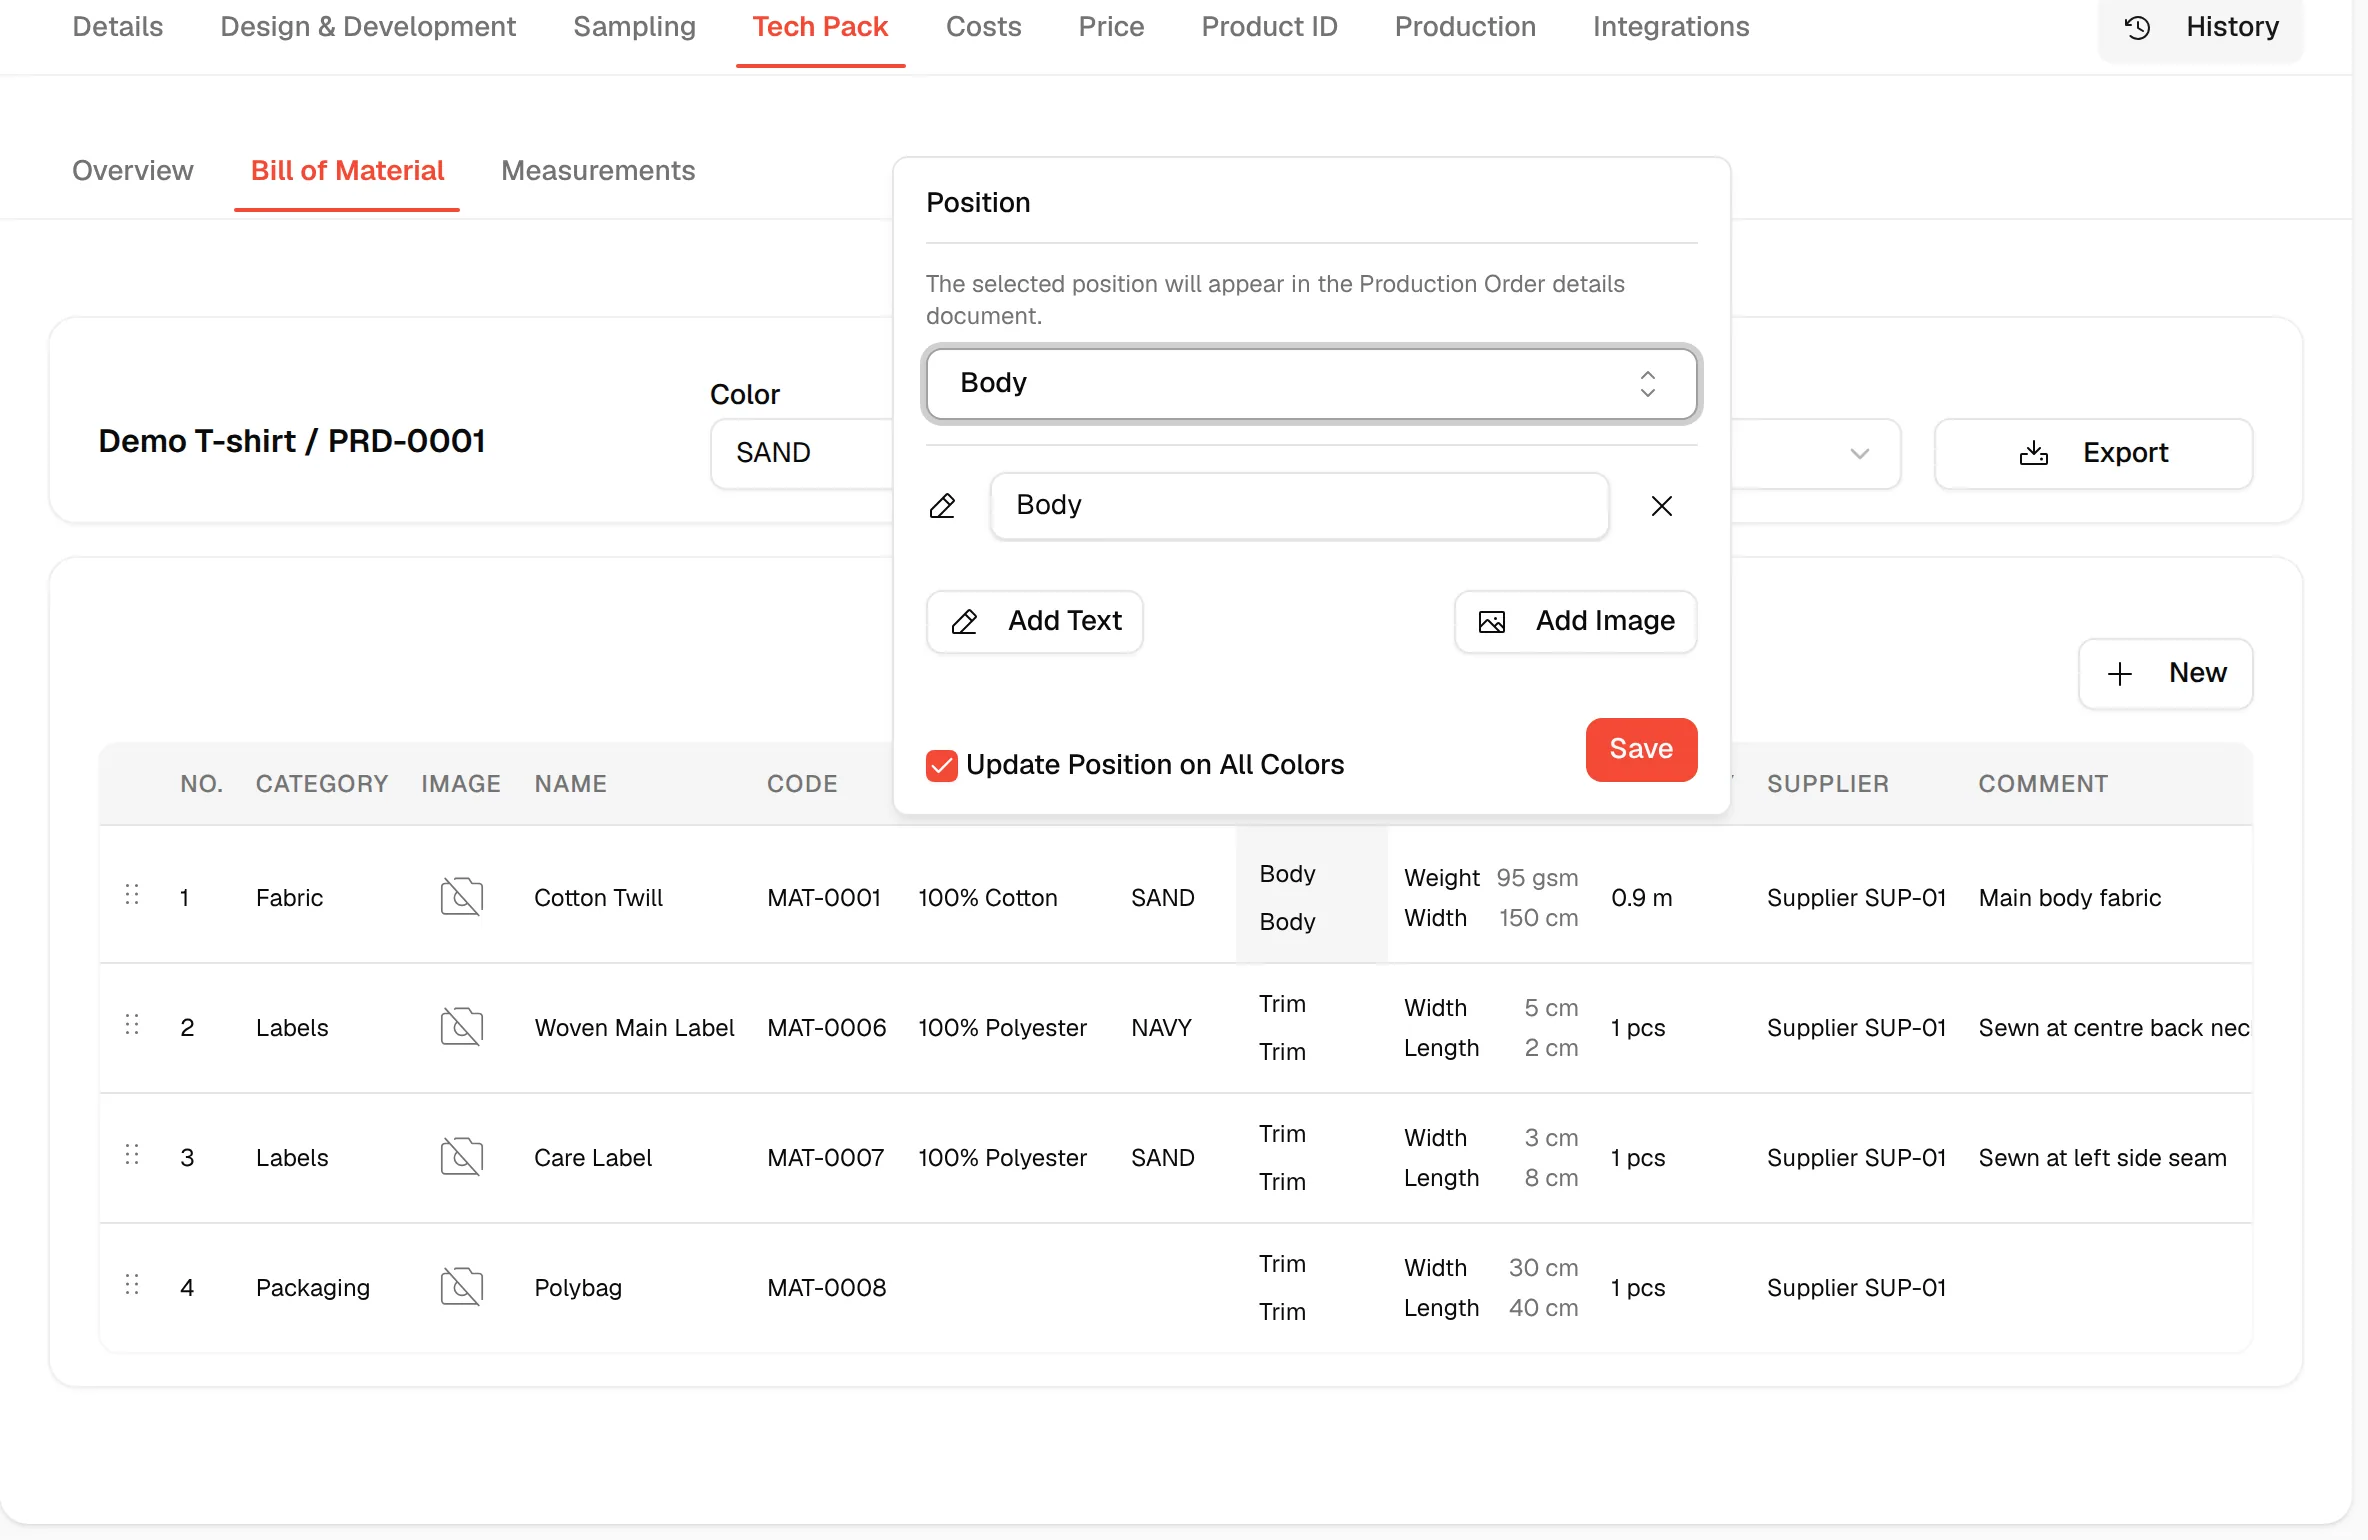Click the 100% Cotton composition cell
The width and height of the screenshot is (2368, 1540).
(x=987, y=898)
